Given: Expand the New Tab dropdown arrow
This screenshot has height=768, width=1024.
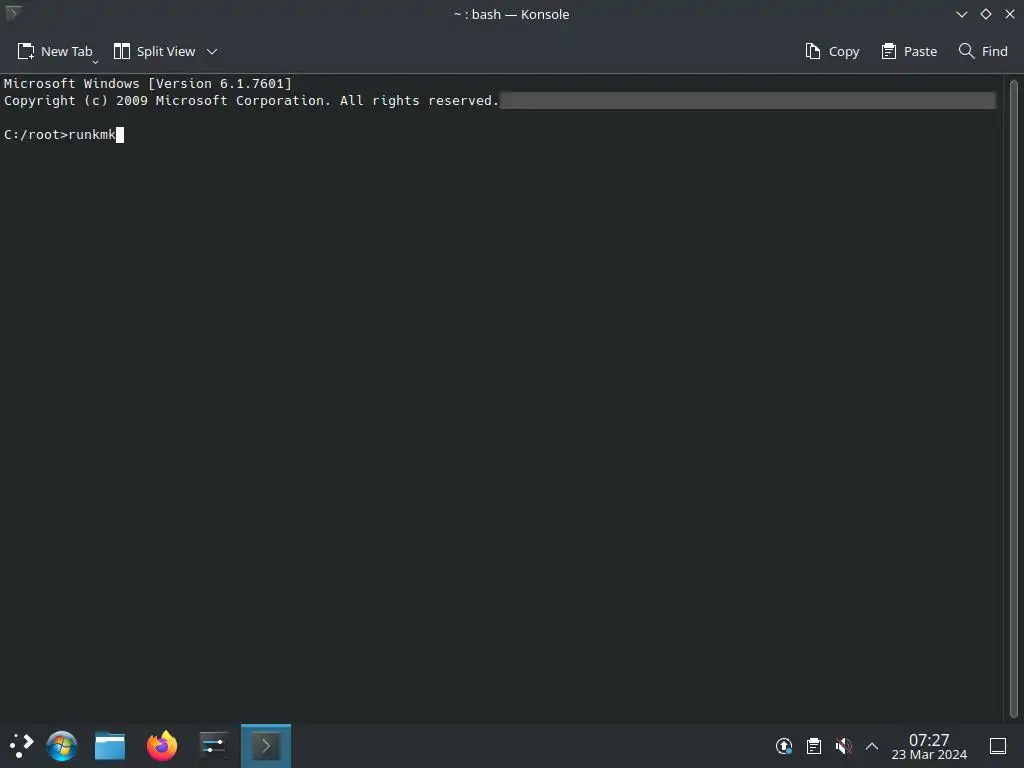Looking at the screenshot, I should pyautogui.click(x=95, y=62).
